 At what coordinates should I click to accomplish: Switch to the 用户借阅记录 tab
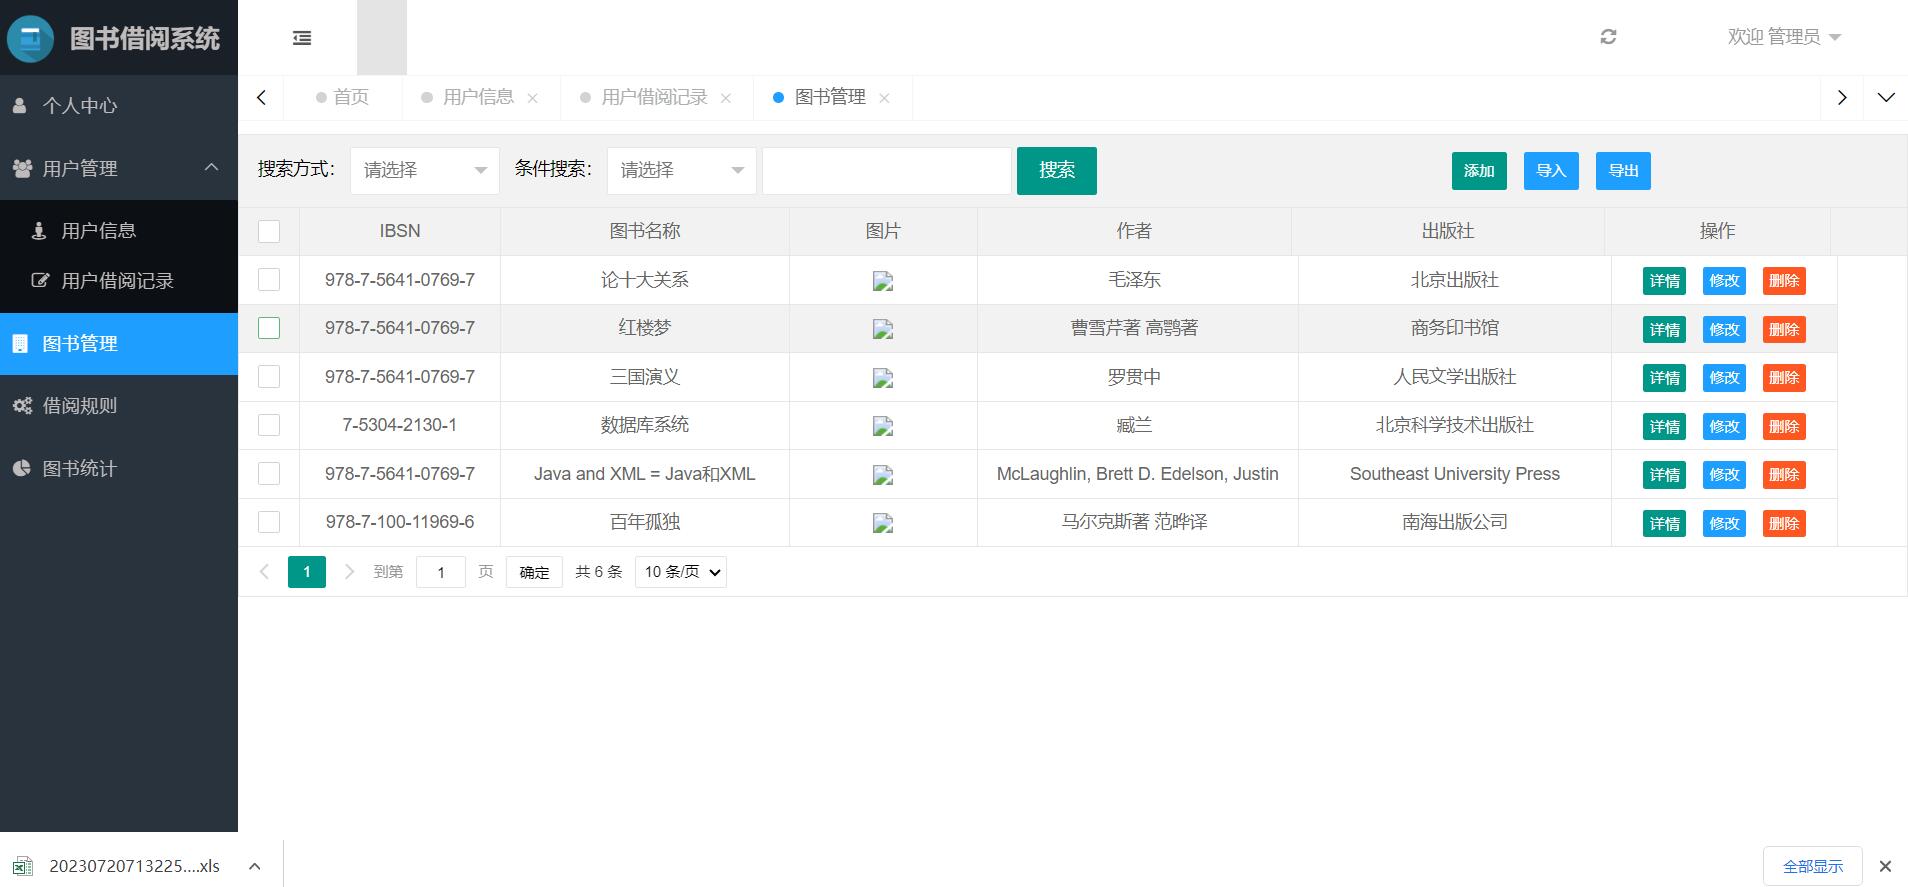click(x=654, y=97)
